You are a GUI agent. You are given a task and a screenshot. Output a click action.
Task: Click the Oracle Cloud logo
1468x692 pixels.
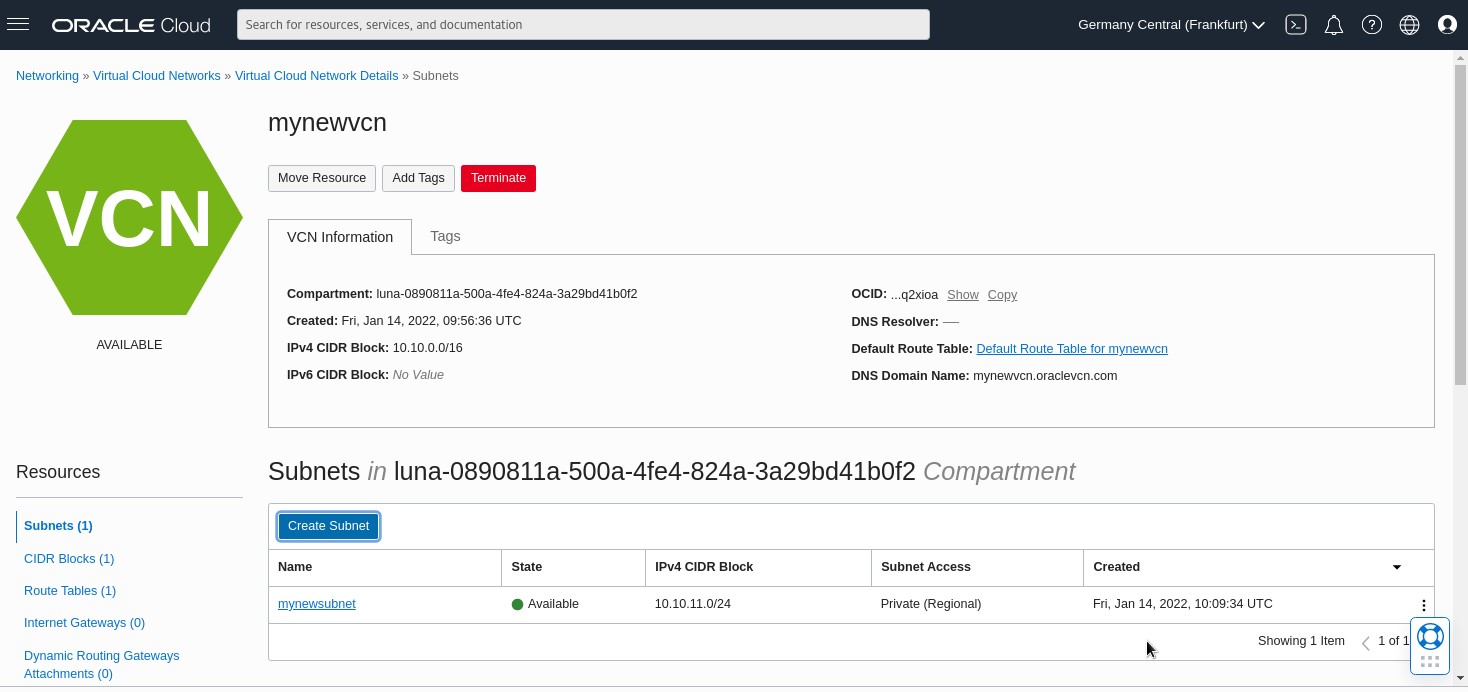[130, 24]
